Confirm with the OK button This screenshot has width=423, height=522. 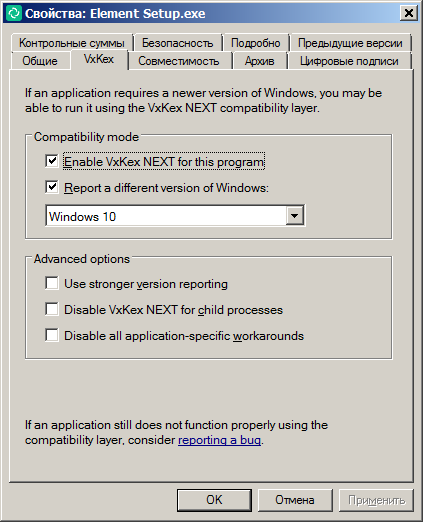click(x=214, y=500)
